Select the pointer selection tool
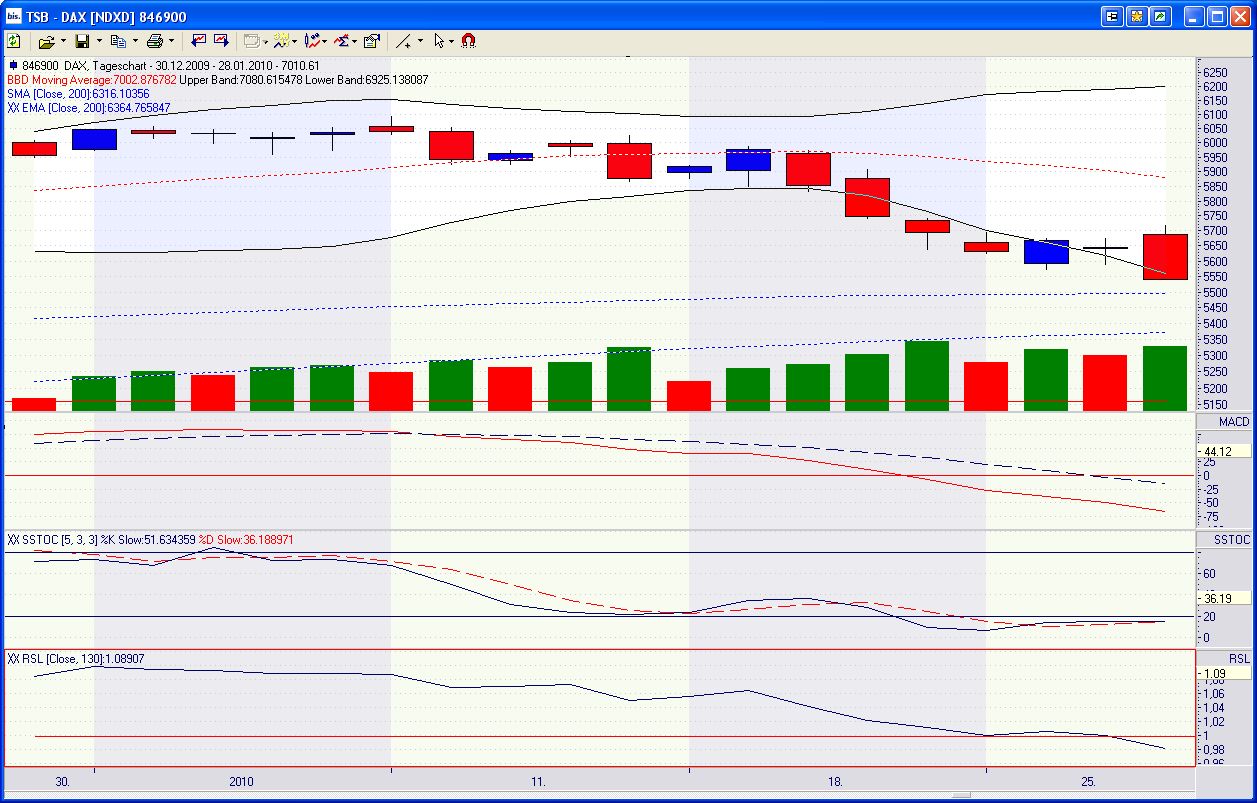The image size is (1257, 803). tap(437, 40)
